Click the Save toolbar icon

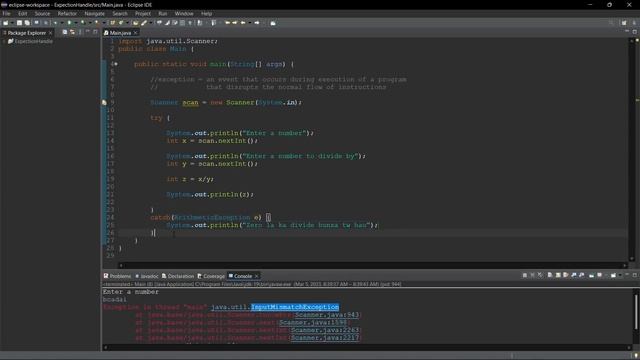click(19, 23)
